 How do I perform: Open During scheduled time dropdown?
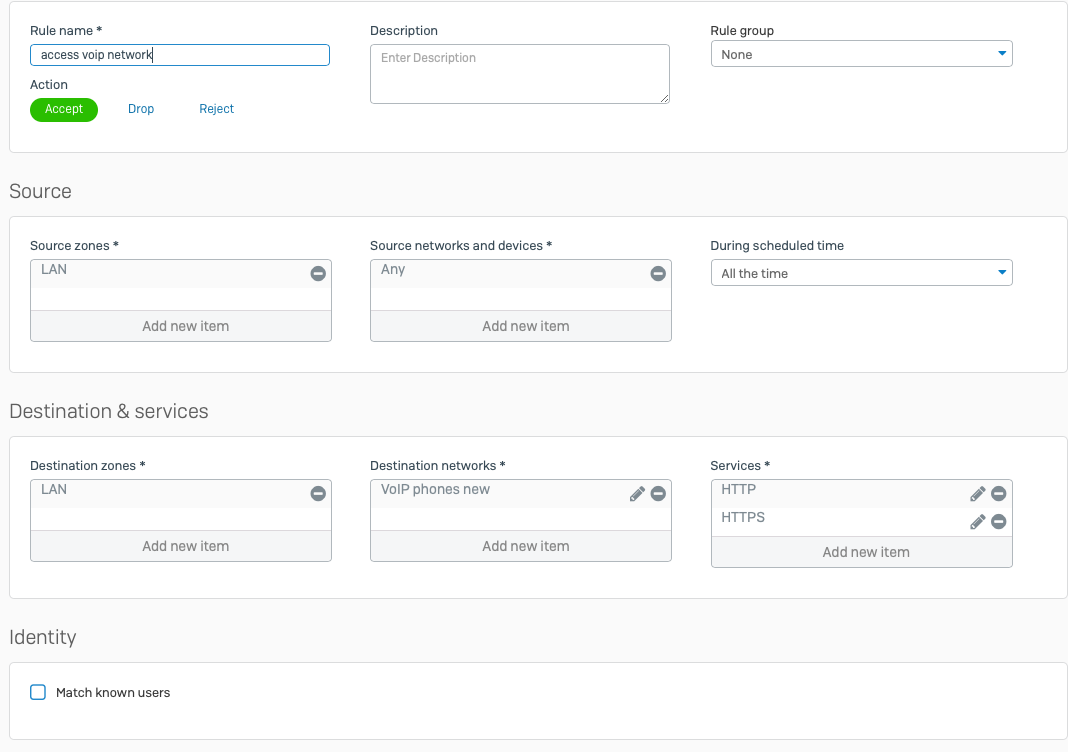point(861,273)
